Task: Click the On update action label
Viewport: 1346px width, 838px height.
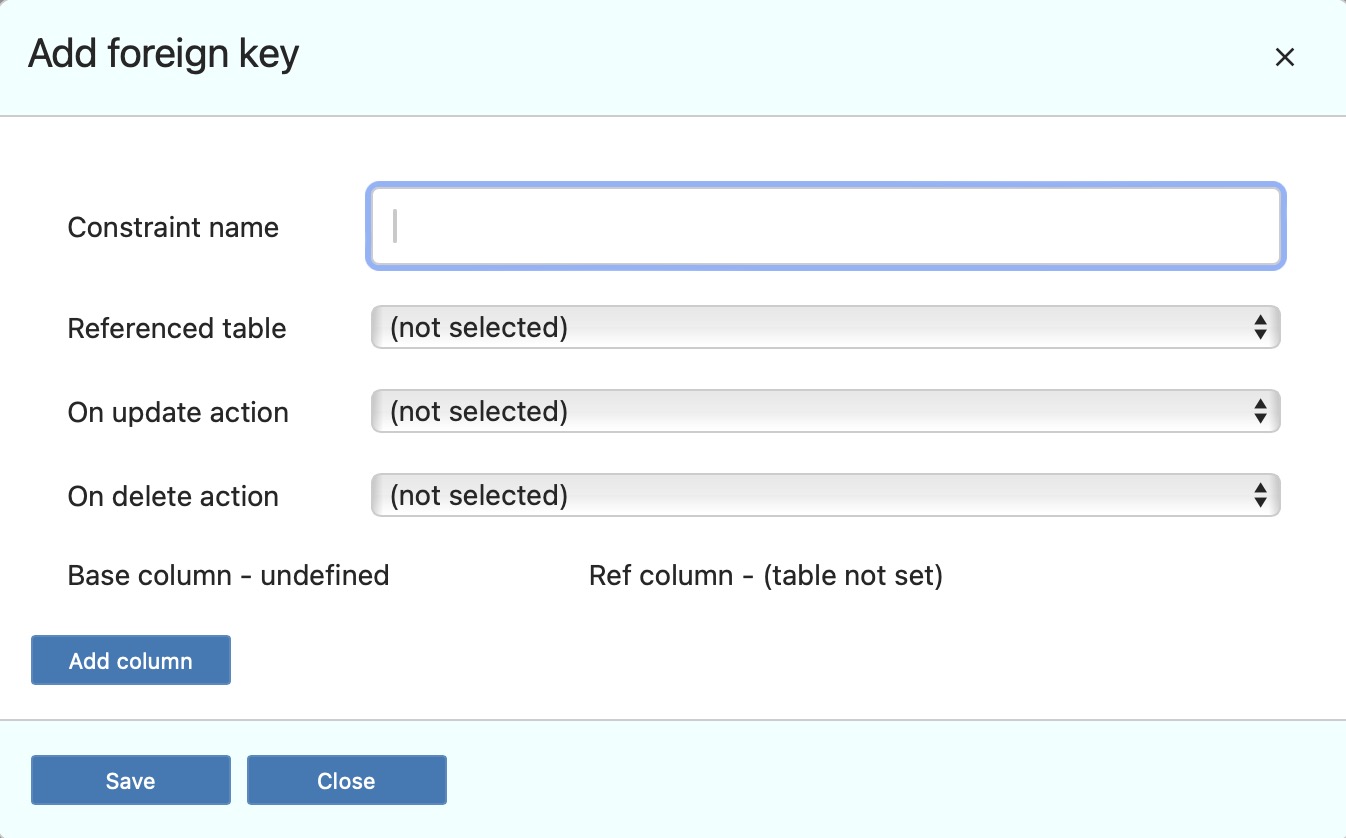Action: pyautogui.click(x=178, y=413)
